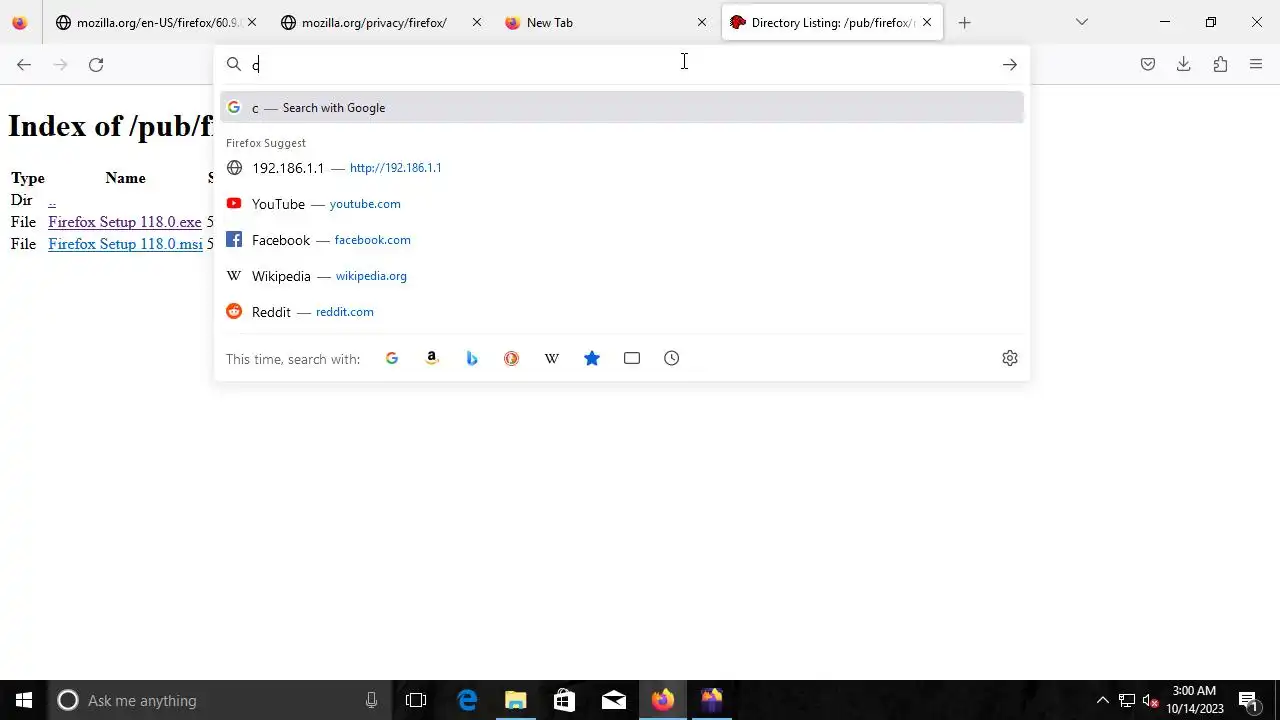Close the New Tab tab
Viewport: 1280px width, 720px height.
point(701,22)
